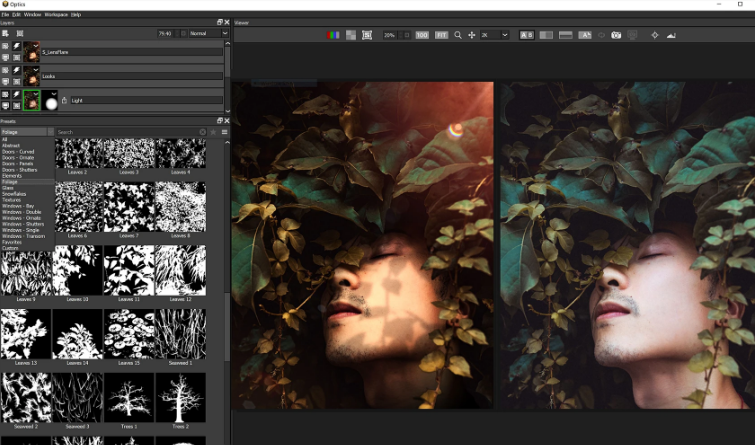Toggle the S_LensFlare layer lightning filter icon

[x=16, y=46]
